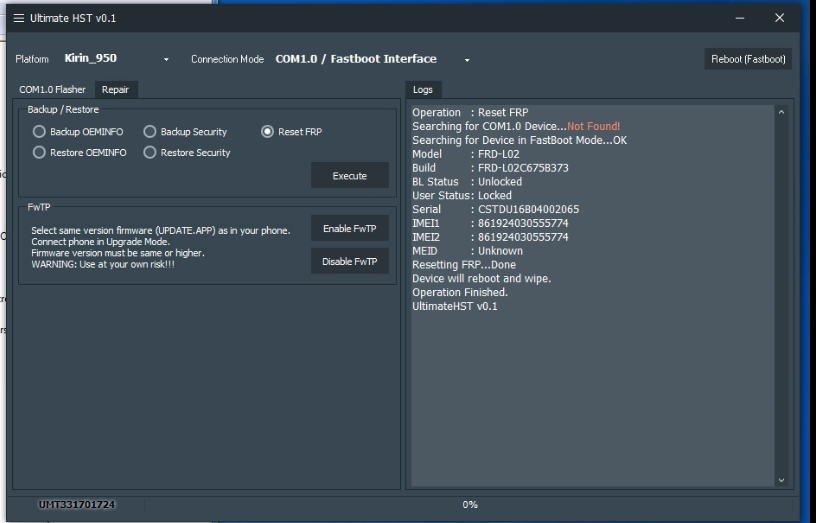The image size is (816, 523).
Task: Click 'BL Status : Unlocked' log line
Action: [467, 182]
